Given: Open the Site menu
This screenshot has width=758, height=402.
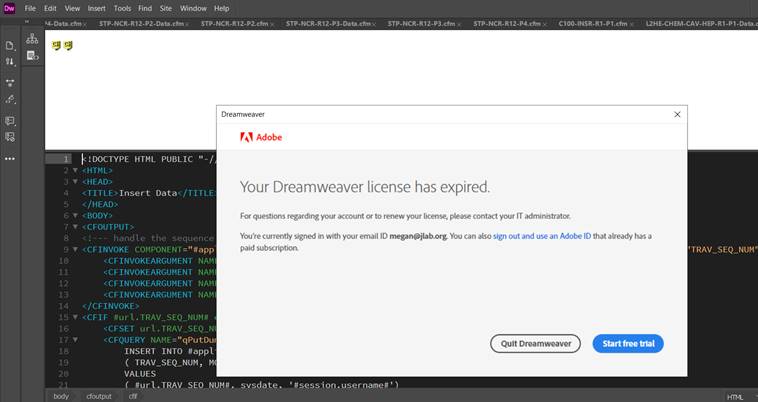Looking at the screenshot, I should click(166, 8).
